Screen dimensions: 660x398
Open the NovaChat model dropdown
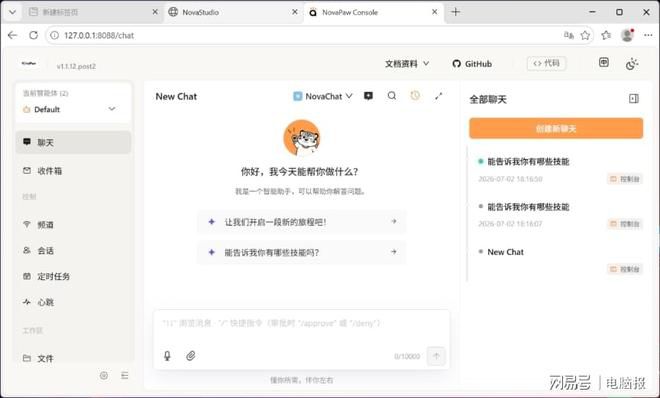(x=323, y=96)
